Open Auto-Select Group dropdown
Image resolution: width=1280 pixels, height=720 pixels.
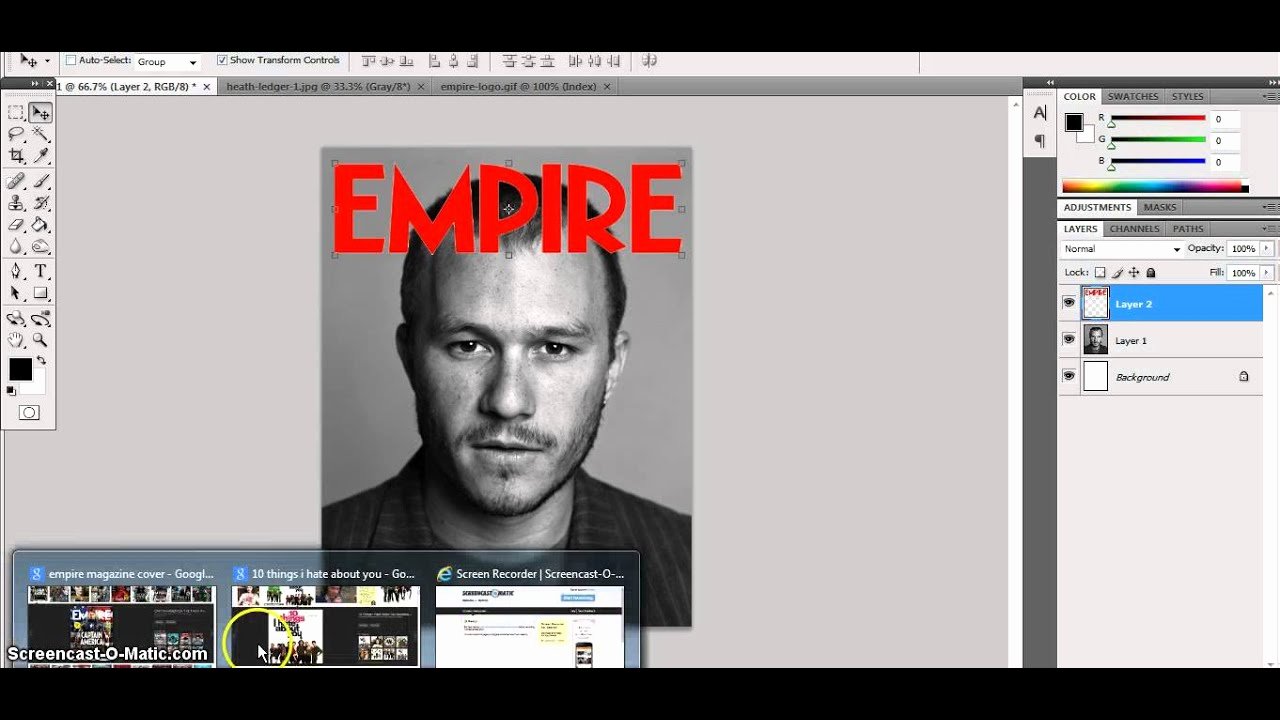click(166, 61)
